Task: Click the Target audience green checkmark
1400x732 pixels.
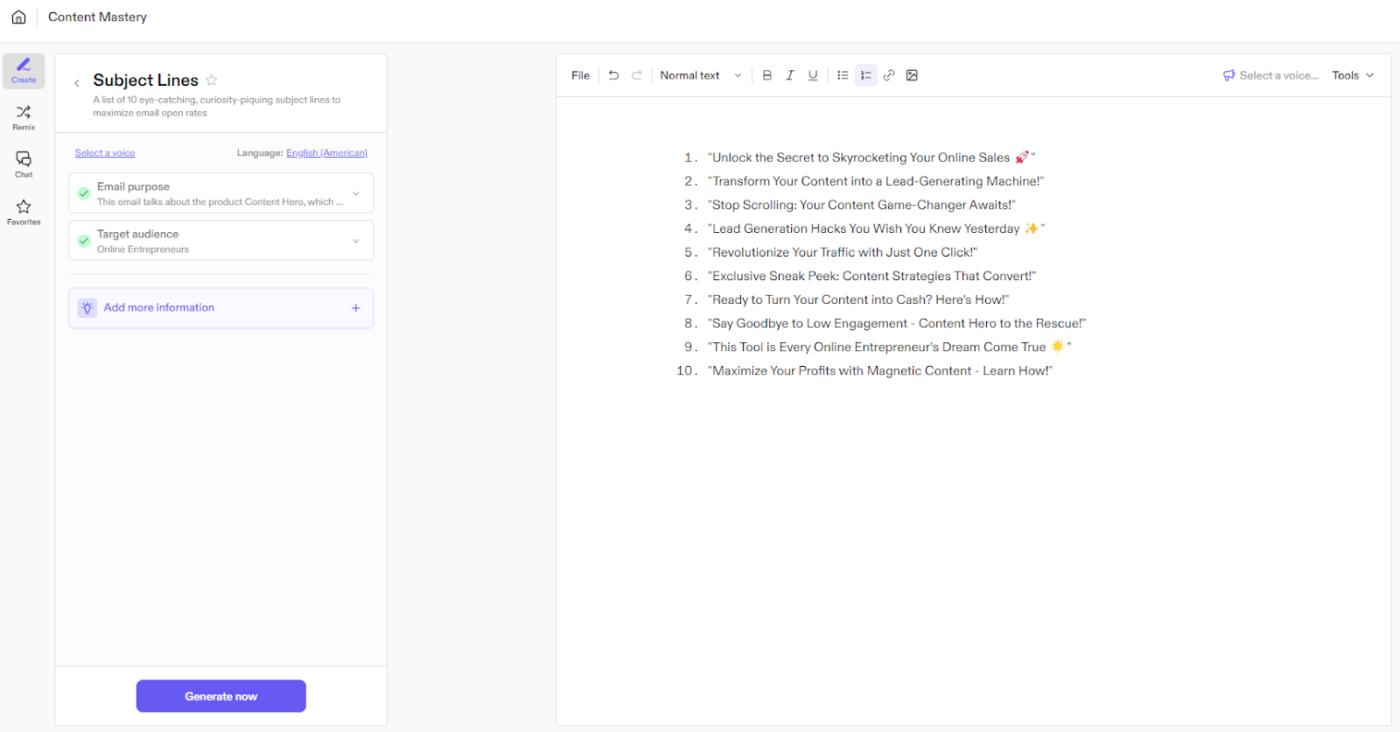Action: [84, 241]
